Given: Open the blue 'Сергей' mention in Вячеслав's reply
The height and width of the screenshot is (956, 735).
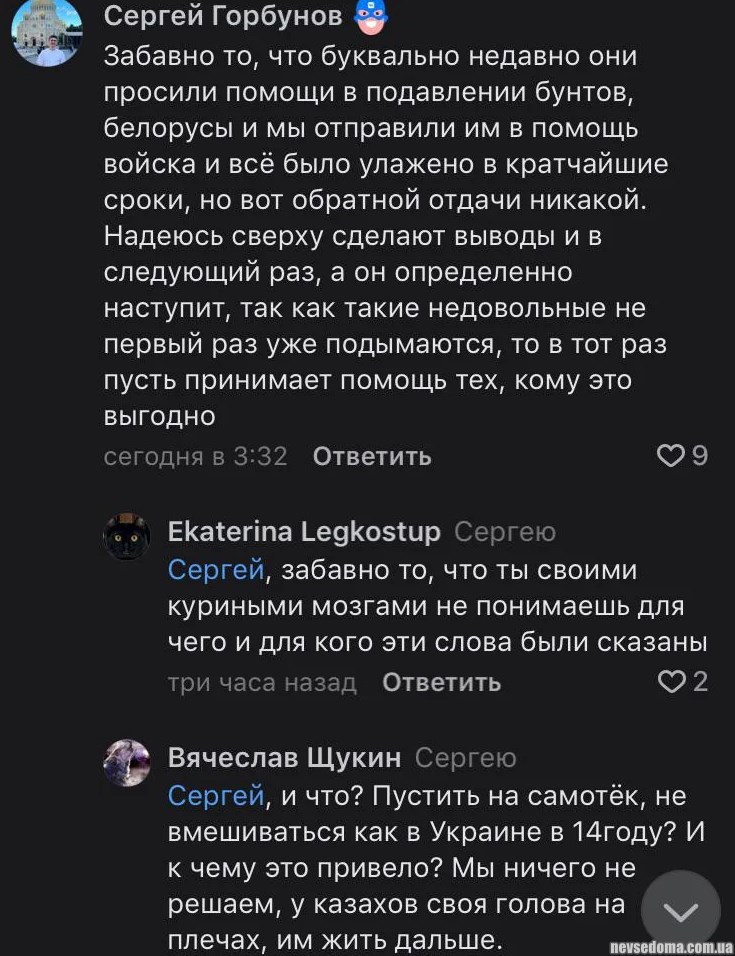Looking at the screenshot, I should [x=216, y=797].
